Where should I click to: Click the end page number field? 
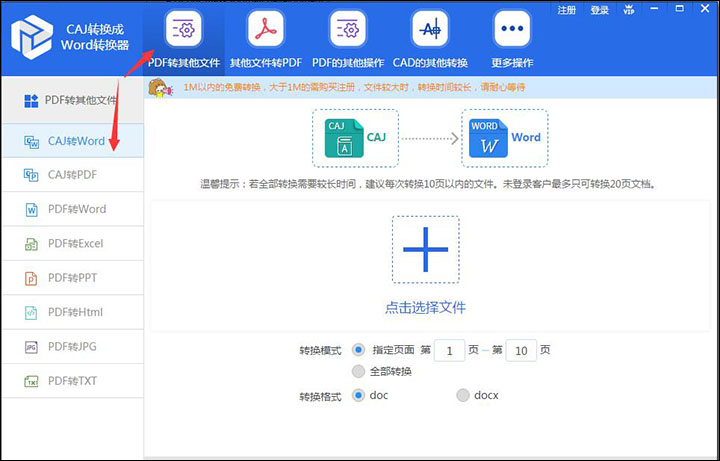(521, 351)
